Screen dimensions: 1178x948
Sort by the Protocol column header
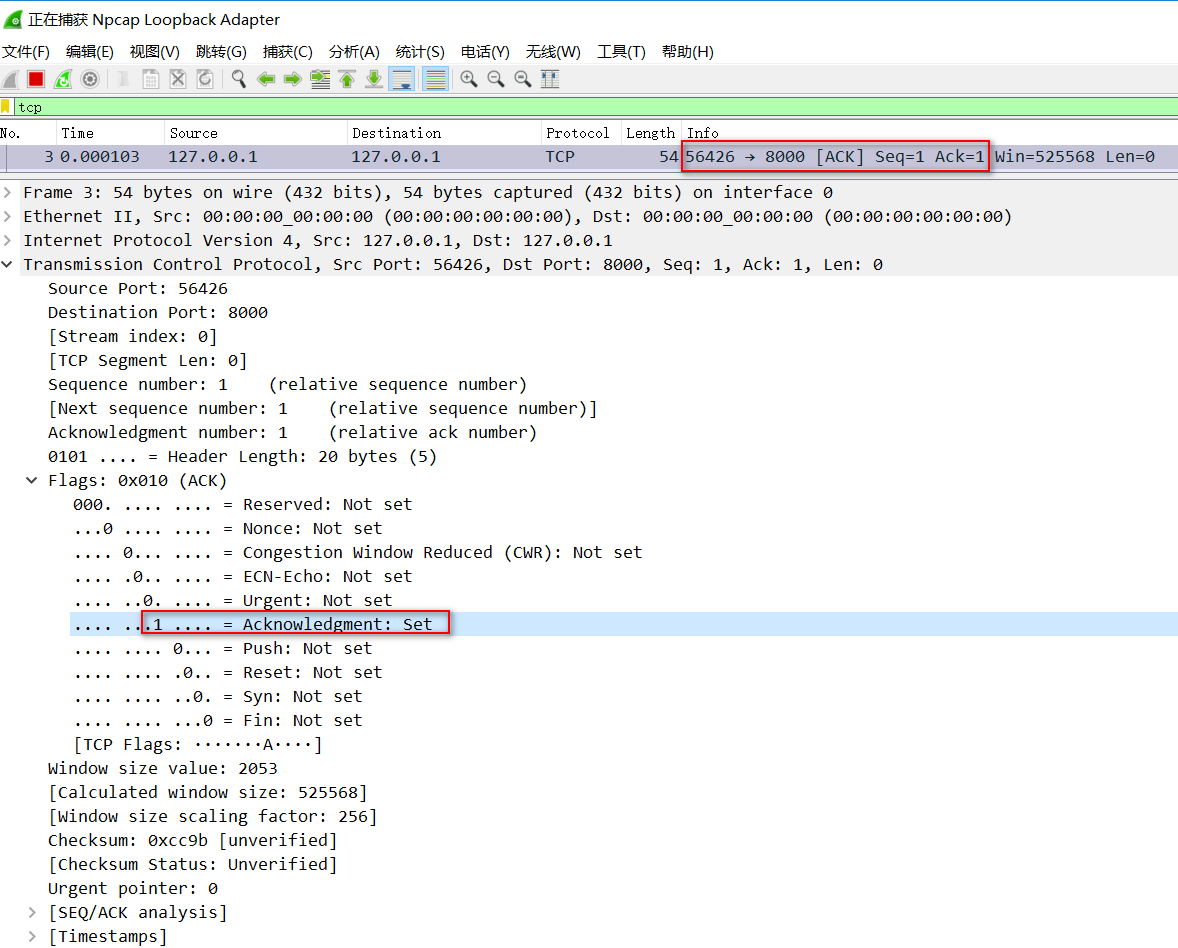pos(577,133)
